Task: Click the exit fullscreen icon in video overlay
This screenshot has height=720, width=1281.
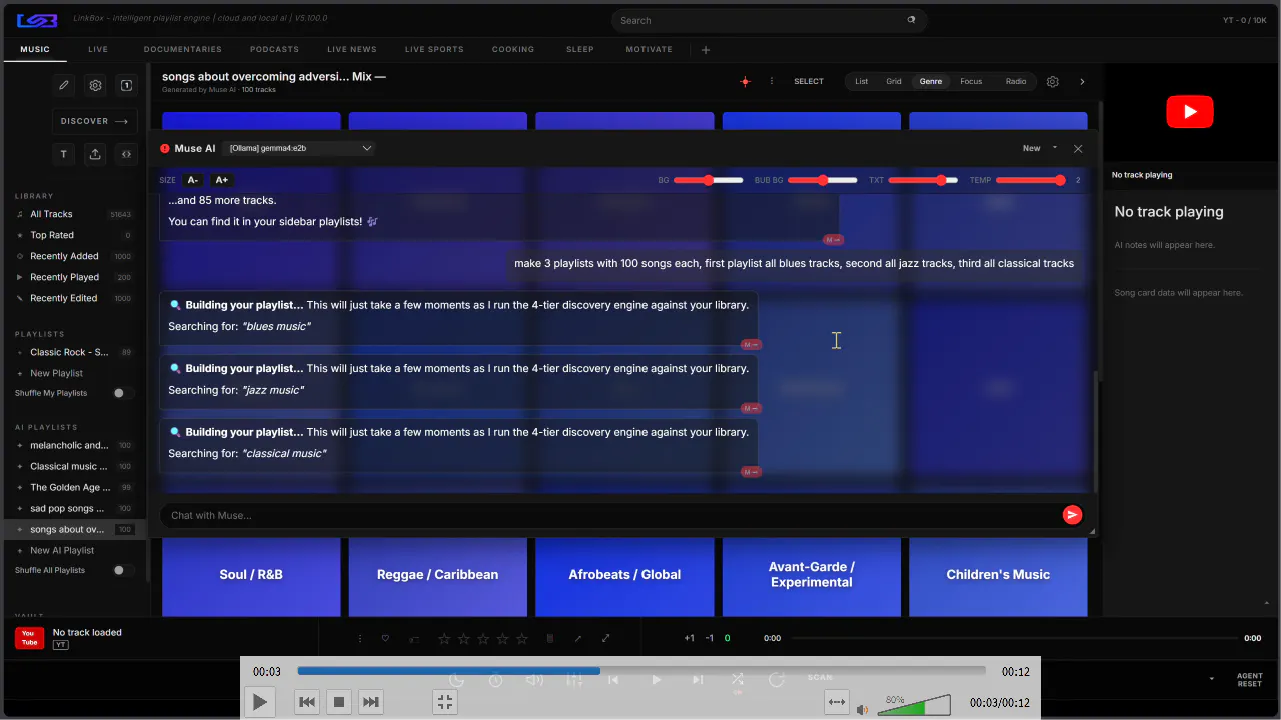Action: [445, 702]
